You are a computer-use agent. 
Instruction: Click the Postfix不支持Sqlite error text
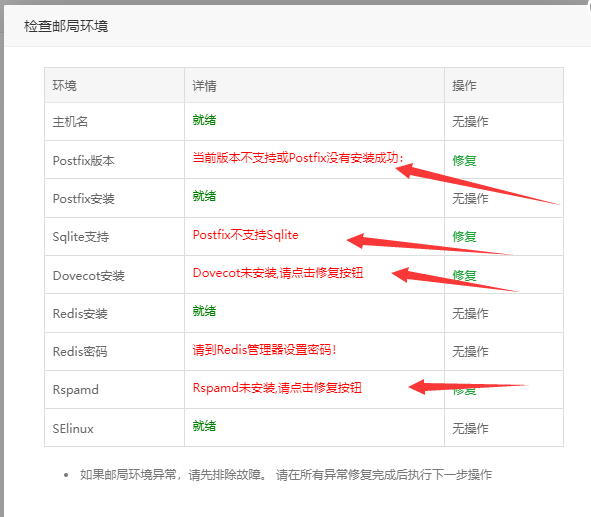pos(245,235)
